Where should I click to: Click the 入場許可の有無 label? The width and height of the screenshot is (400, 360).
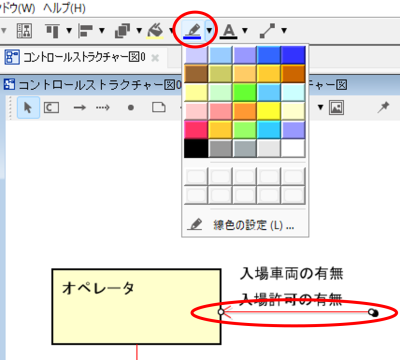[x=292, y=299]
